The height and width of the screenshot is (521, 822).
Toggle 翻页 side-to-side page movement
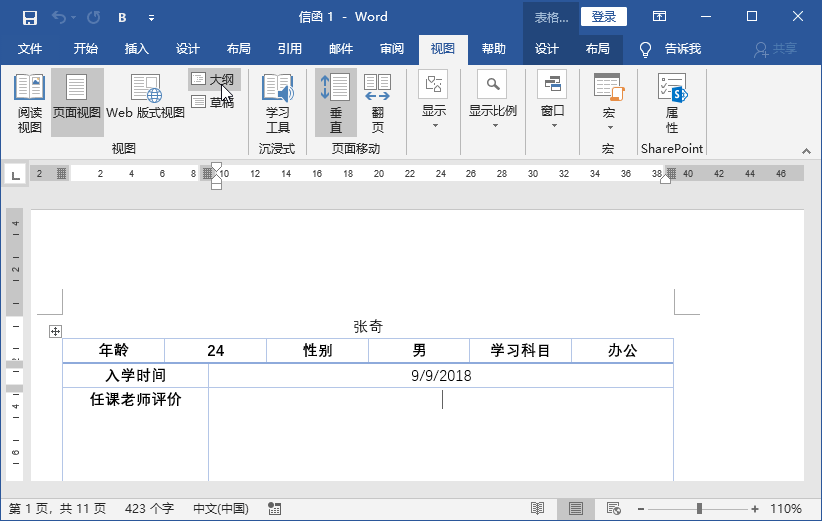coord(377,103)
